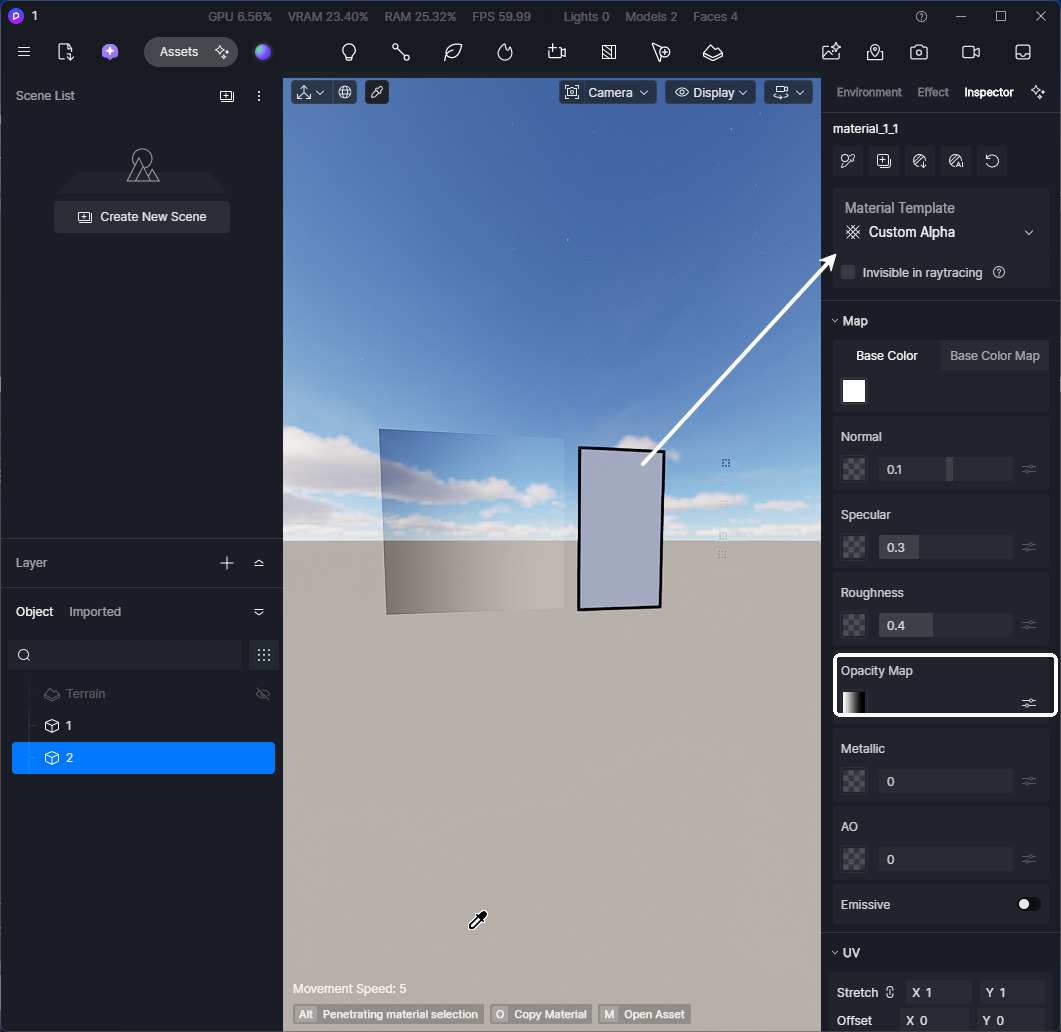Open the Material Template Custom Alpha dropdown

point(939,232)
